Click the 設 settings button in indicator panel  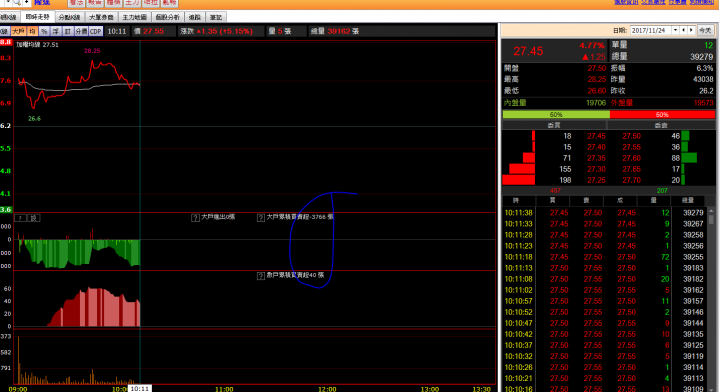pyautogui.click(x=34, y=218)
